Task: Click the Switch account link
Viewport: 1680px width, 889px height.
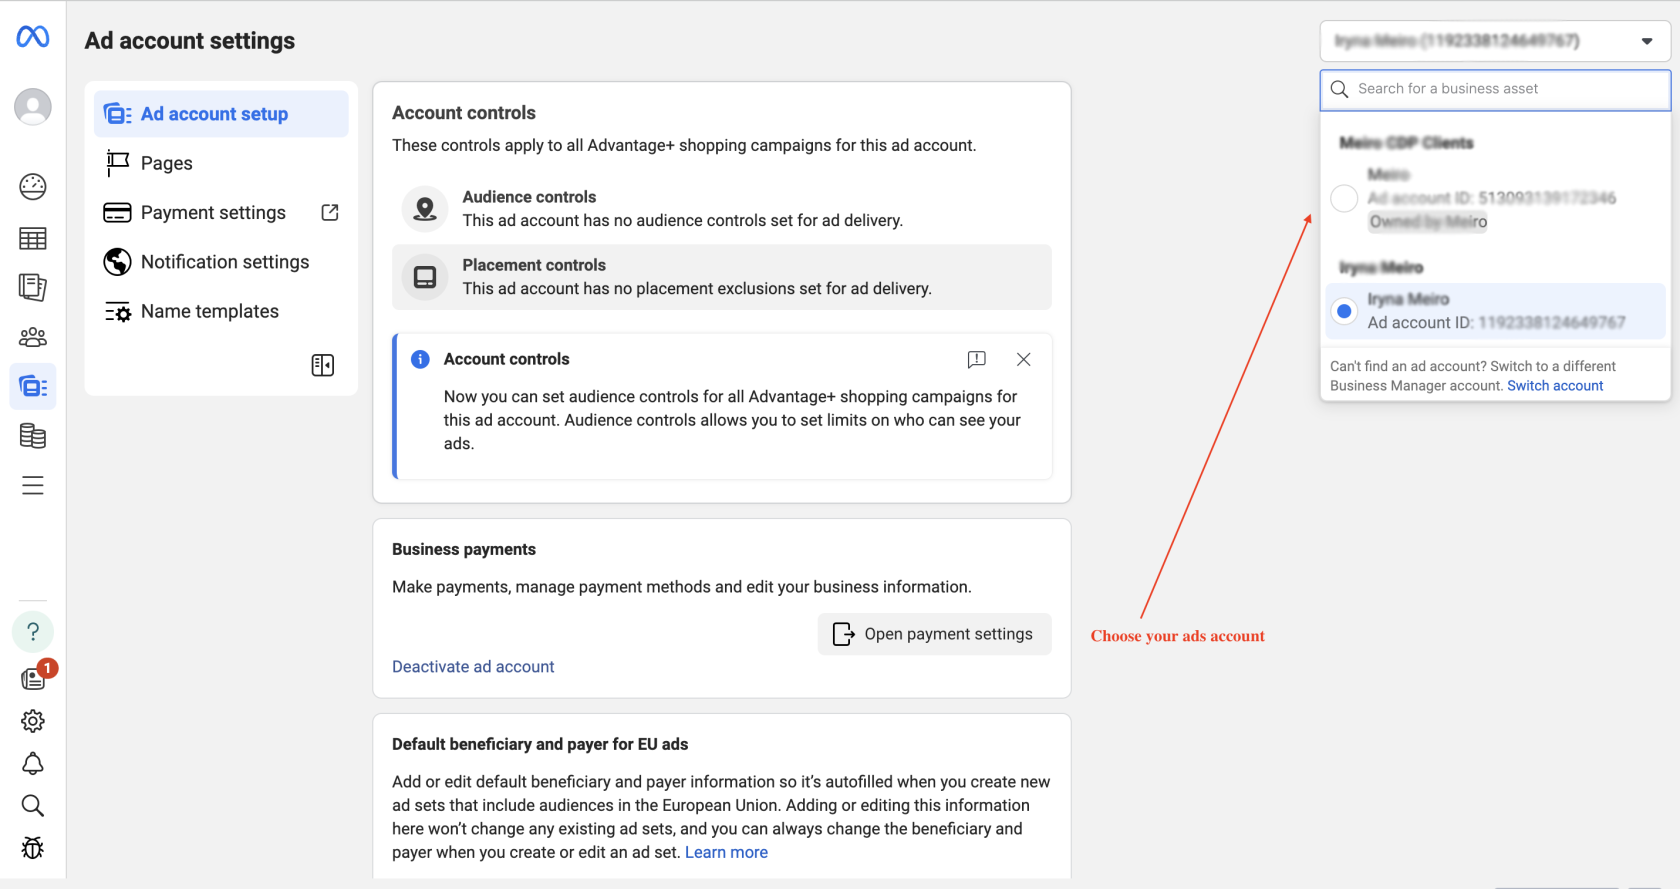Action: [1555, 386]
